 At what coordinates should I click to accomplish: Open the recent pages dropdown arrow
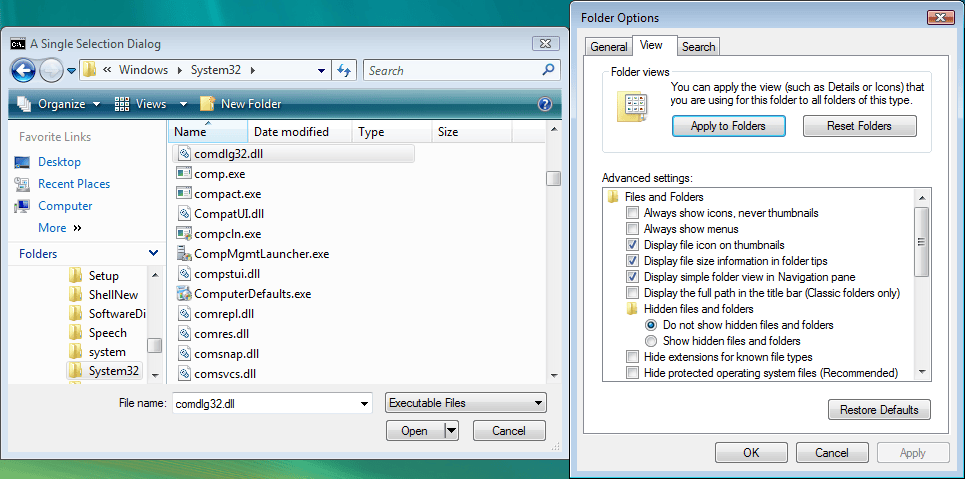coord(71,71)
